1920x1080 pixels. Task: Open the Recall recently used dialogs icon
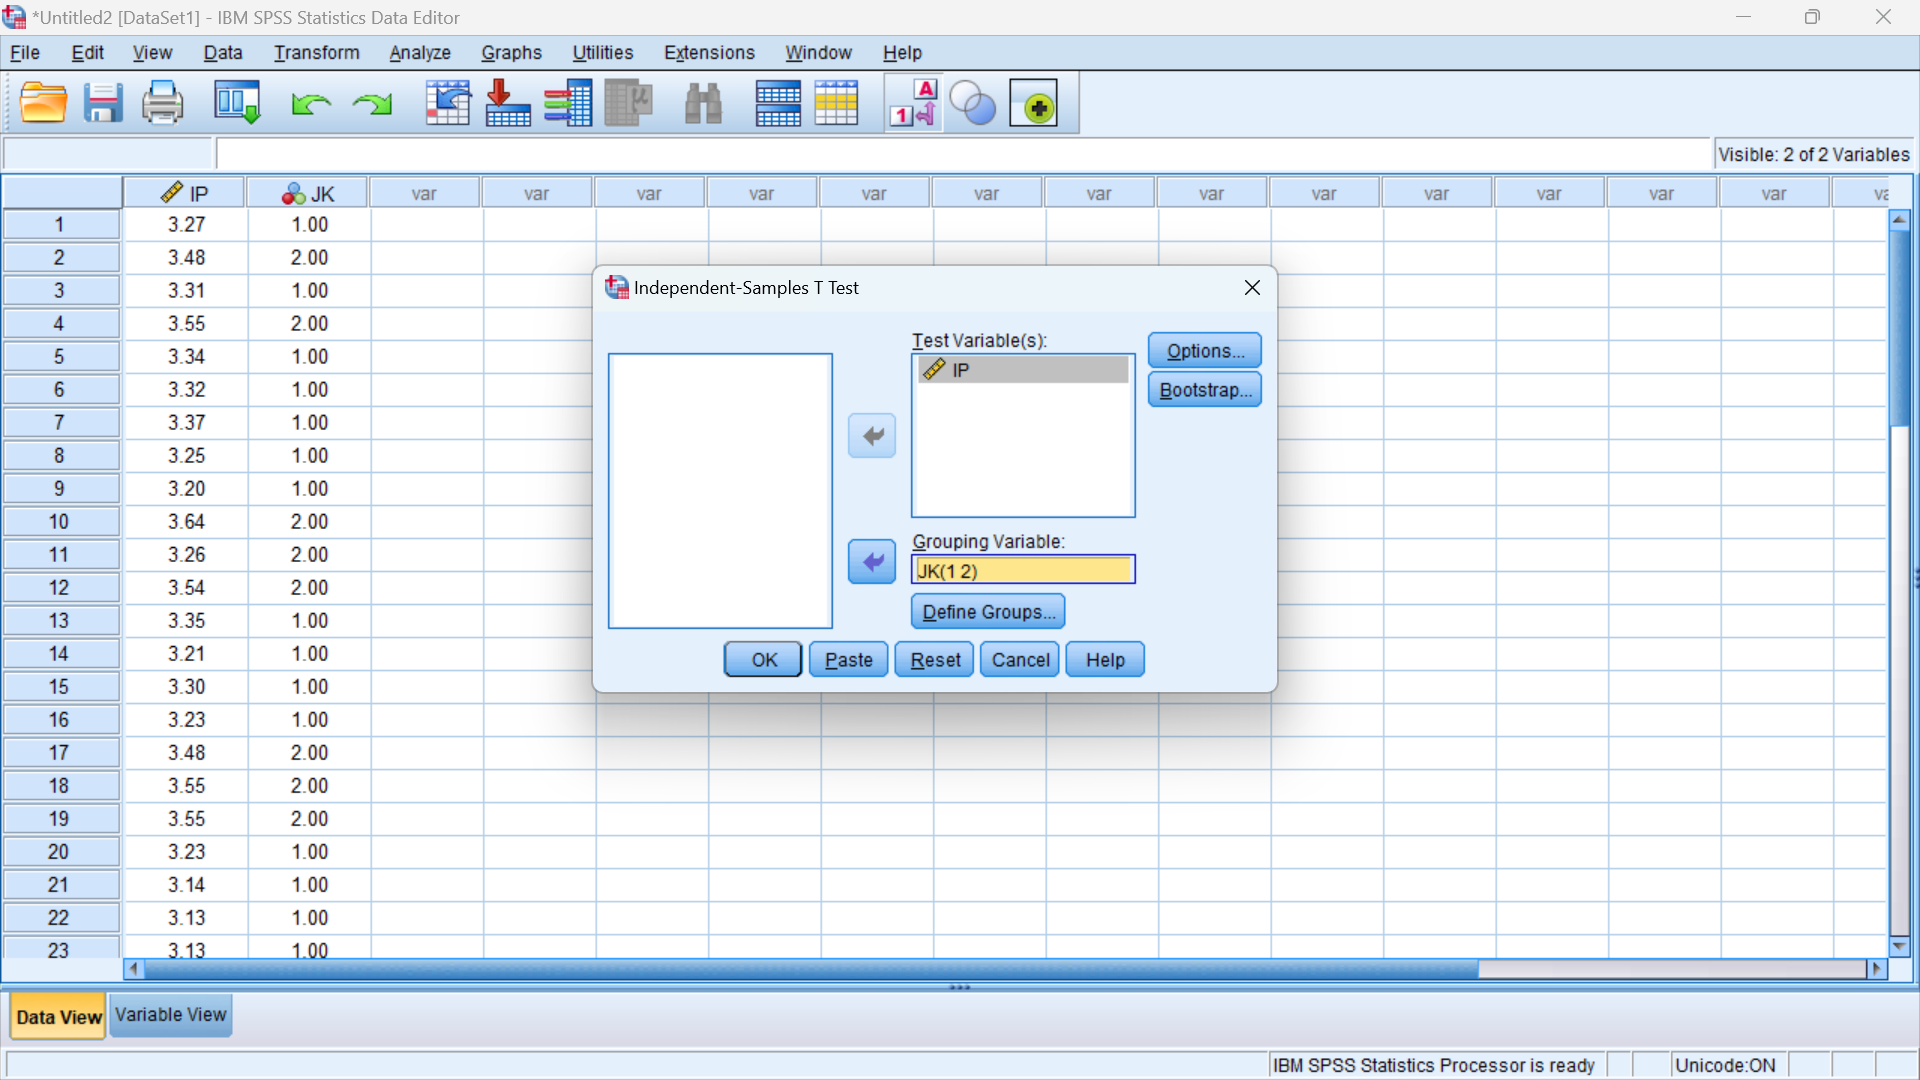238,103
